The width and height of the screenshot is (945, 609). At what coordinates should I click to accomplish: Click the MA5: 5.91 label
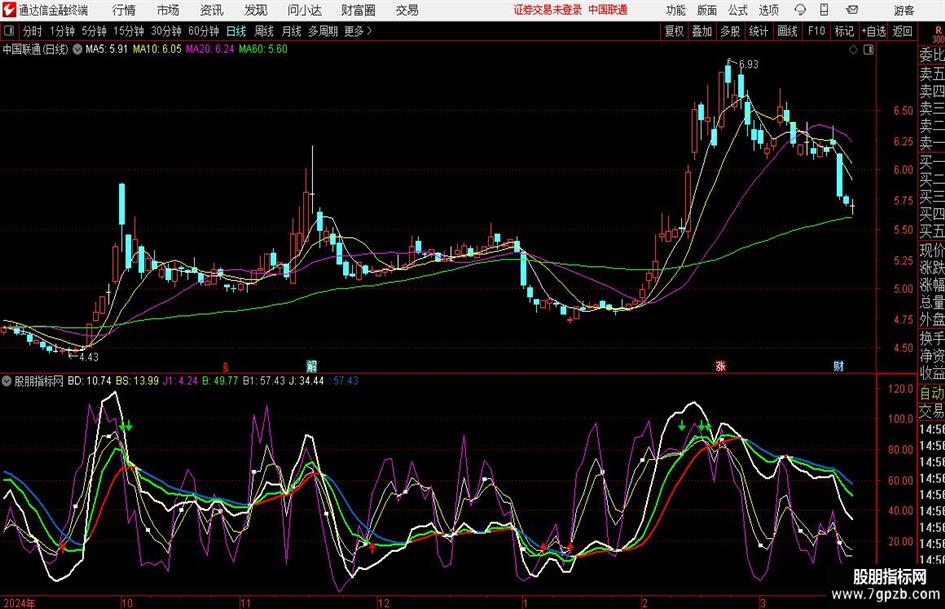[x=107, y=49]
